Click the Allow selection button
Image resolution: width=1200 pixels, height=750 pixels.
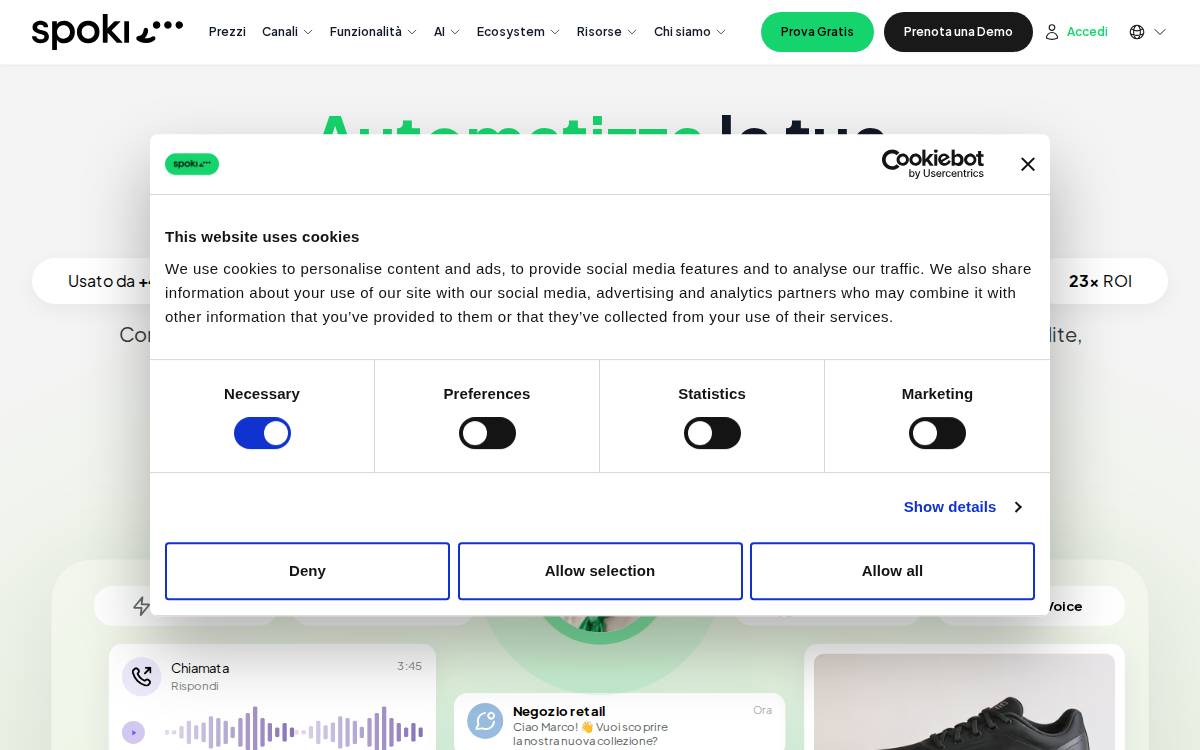coord(600,571)
